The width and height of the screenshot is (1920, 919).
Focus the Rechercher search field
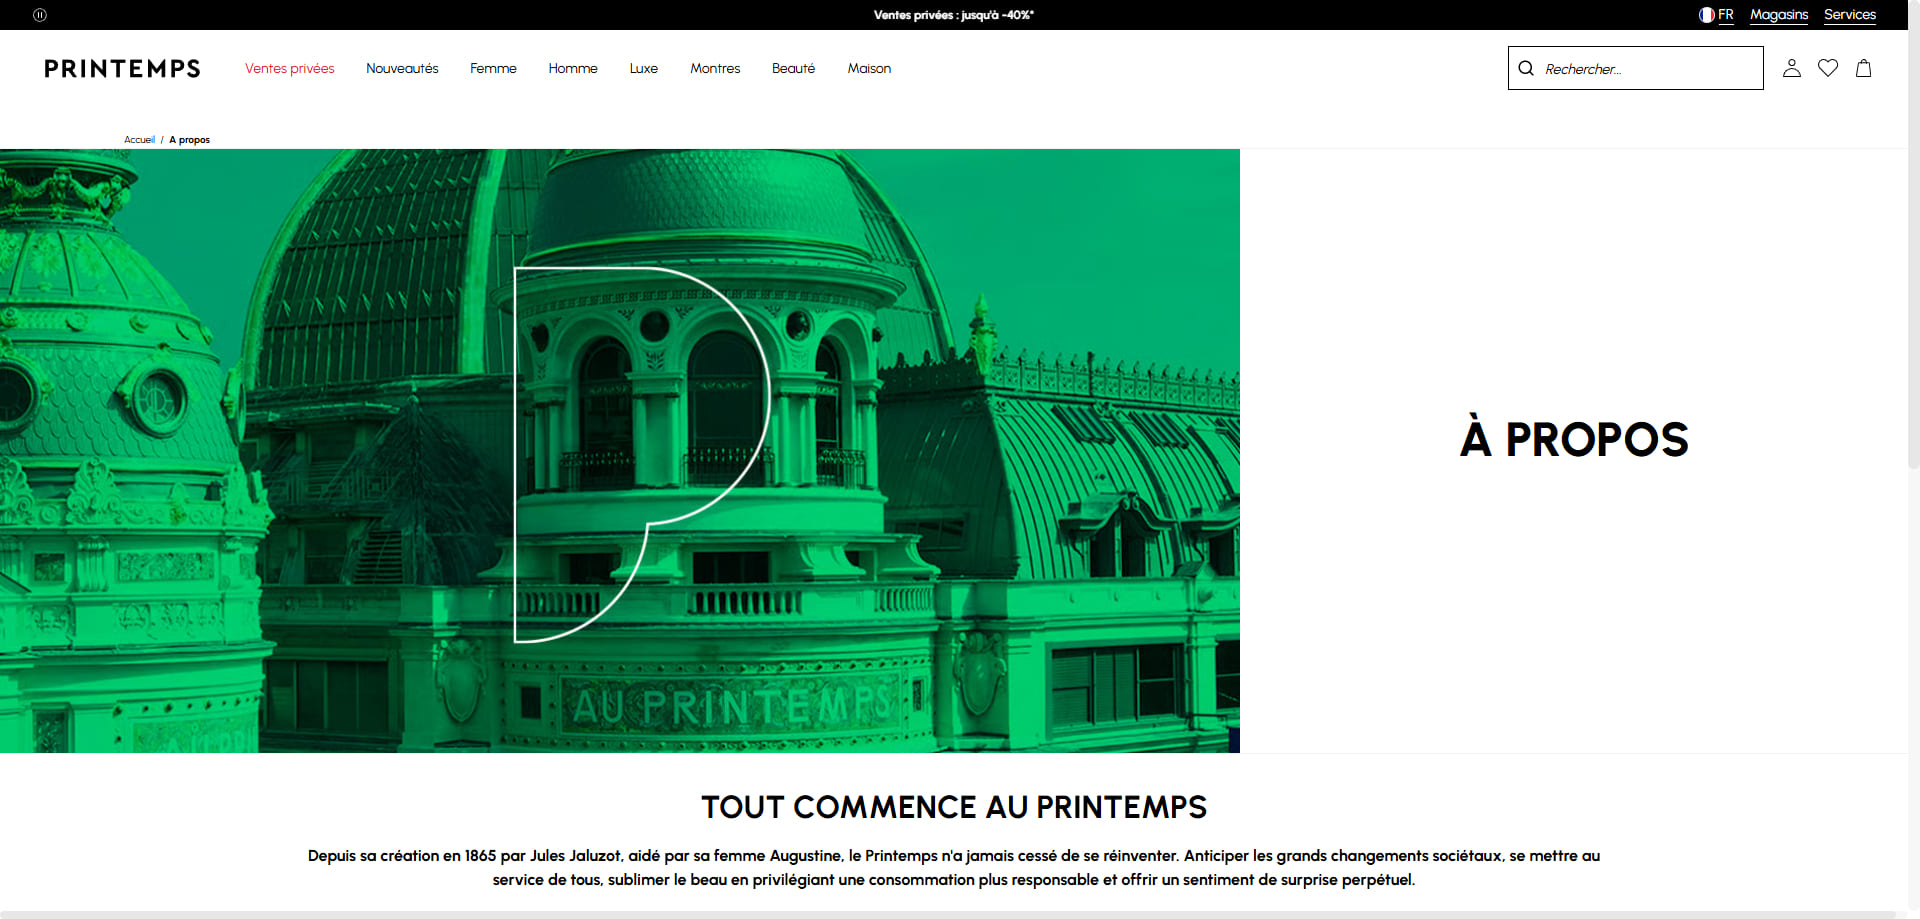tap(1636, 68)
